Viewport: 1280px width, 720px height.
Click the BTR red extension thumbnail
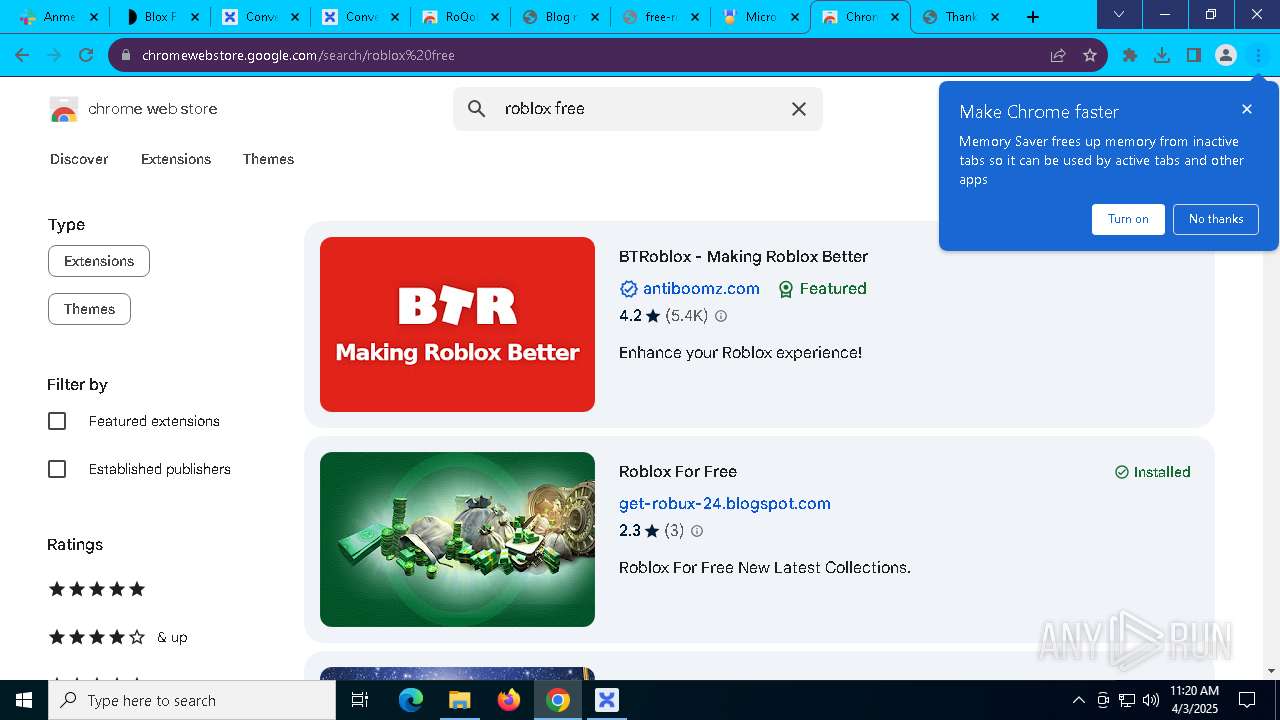click(x=457, y=324)
